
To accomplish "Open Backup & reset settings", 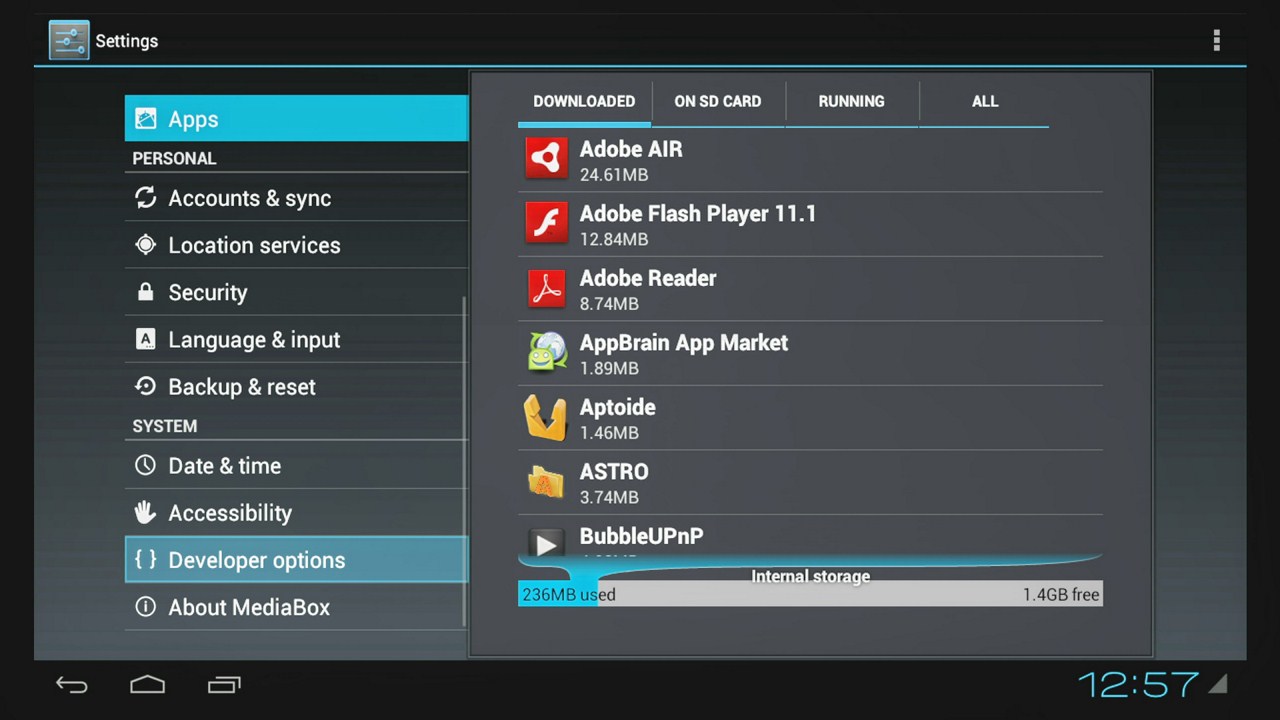I will 296,386.
